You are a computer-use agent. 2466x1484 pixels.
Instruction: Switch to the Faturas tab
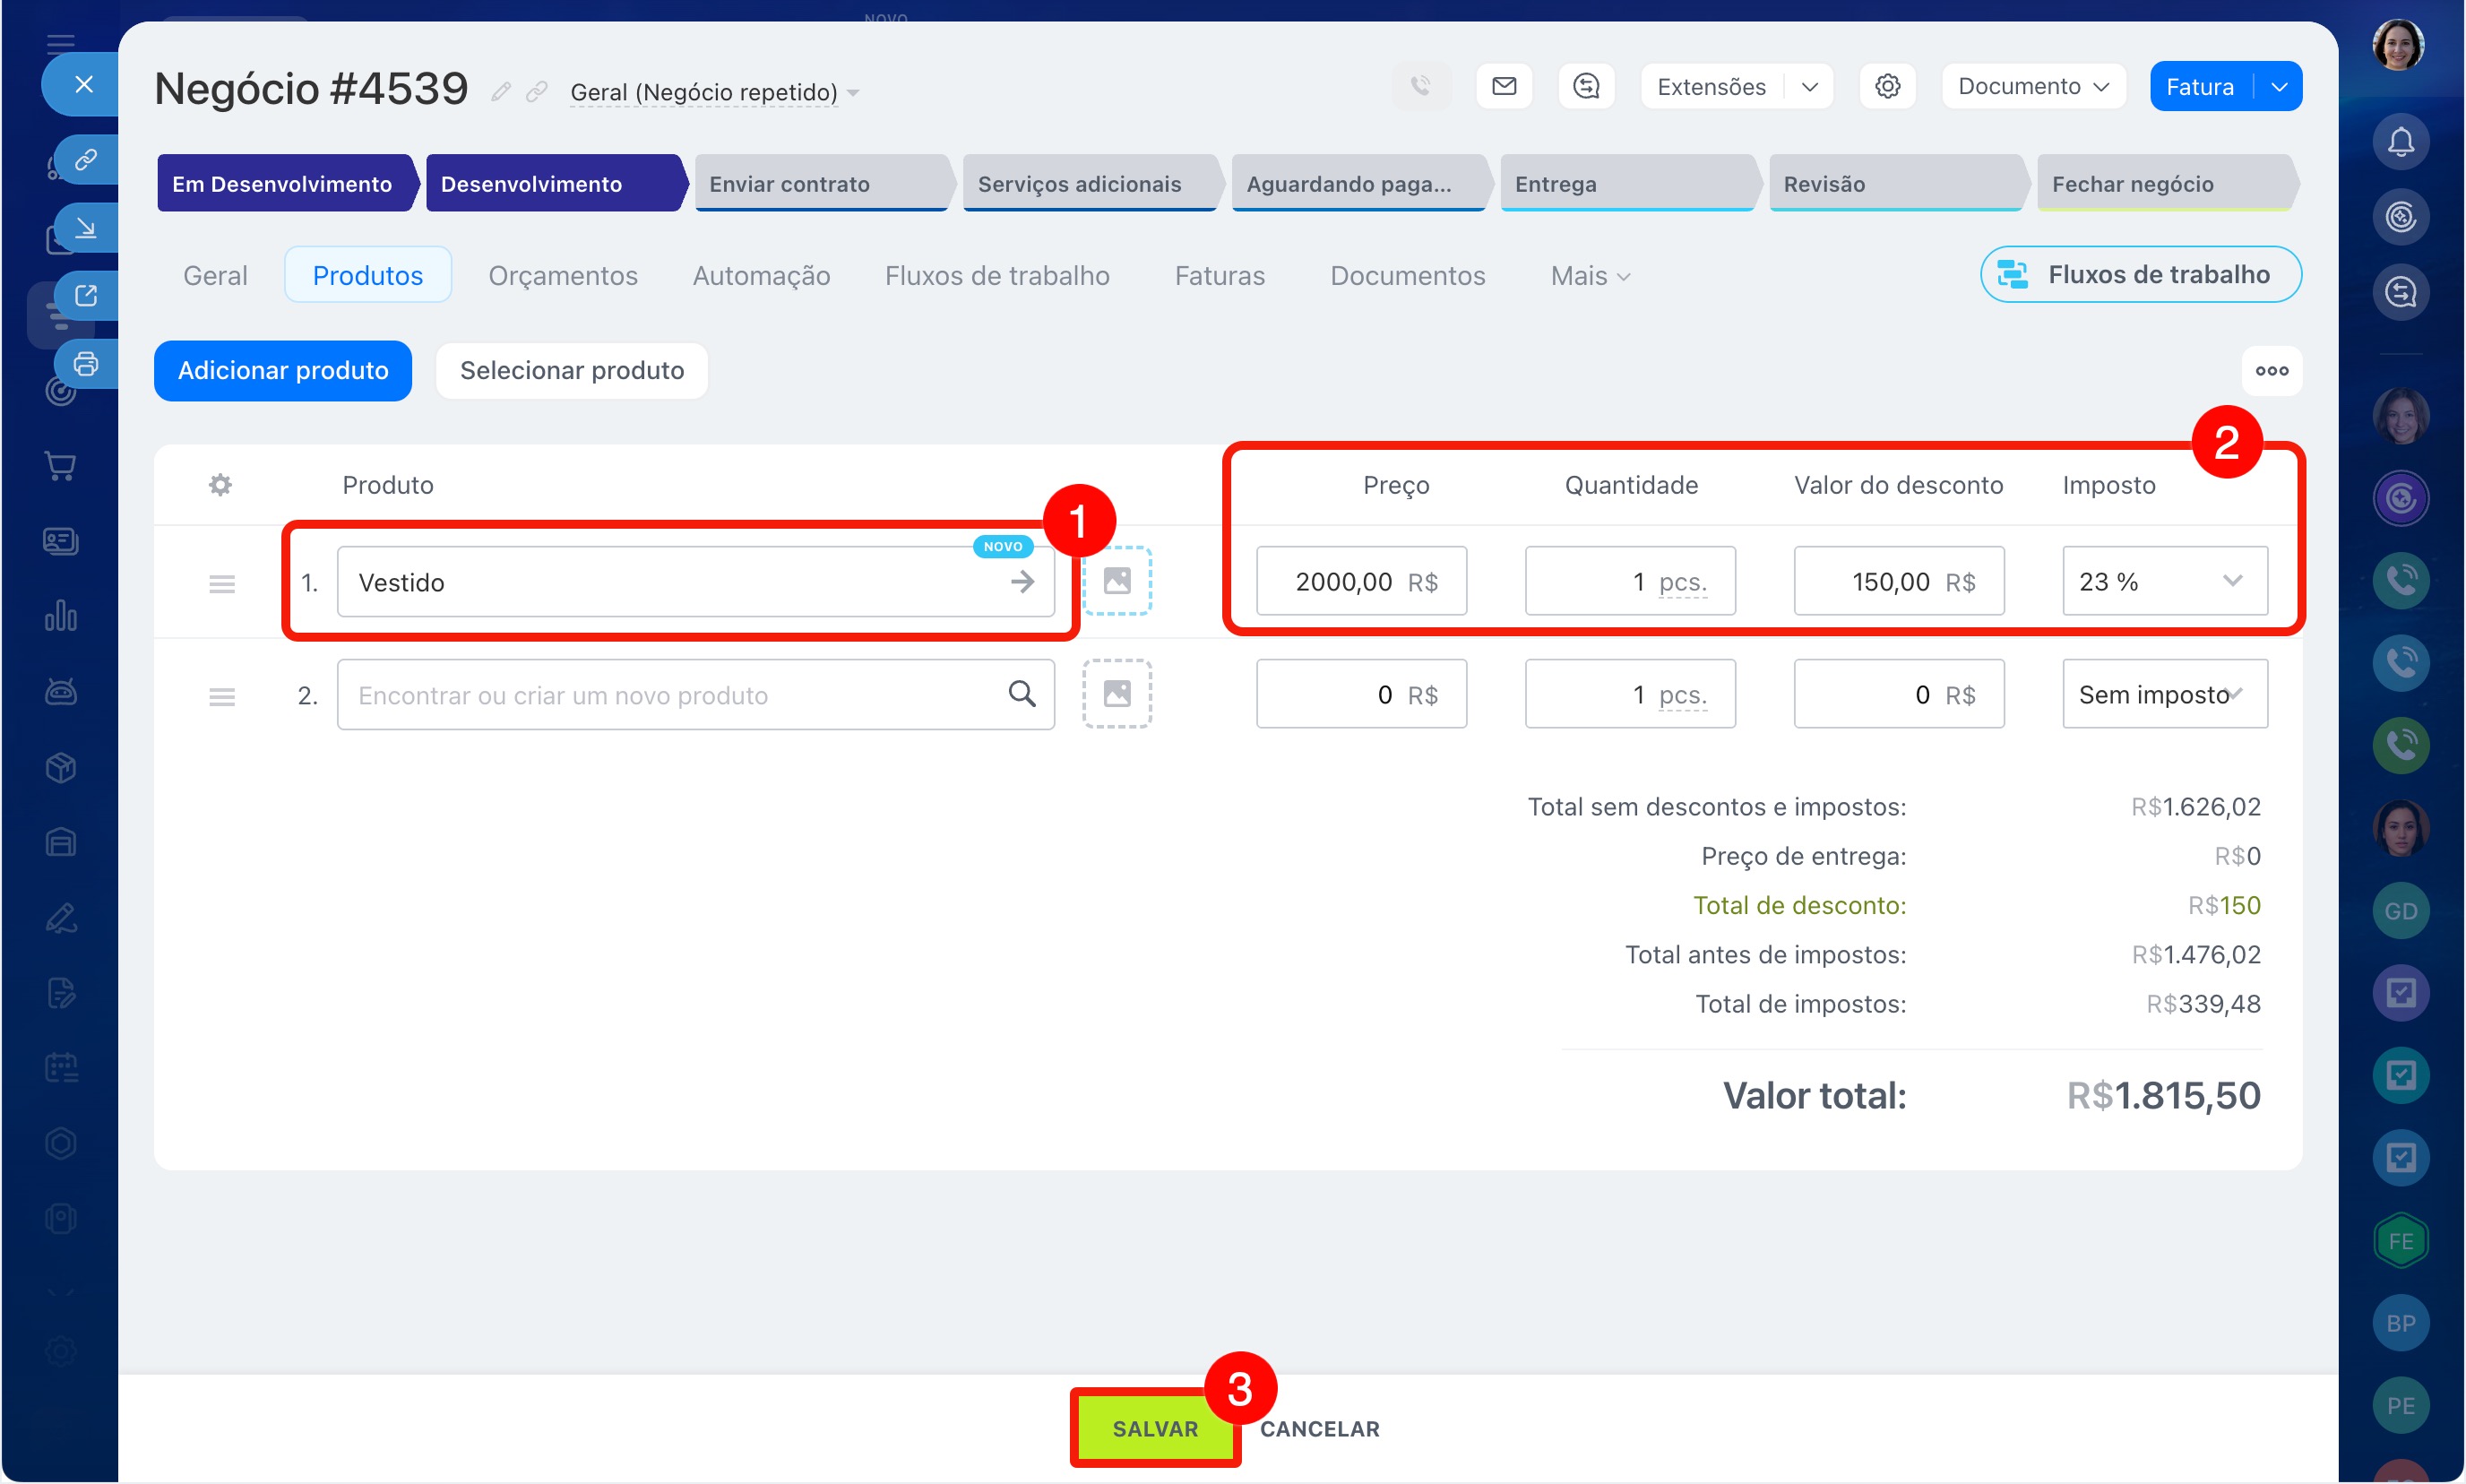pos(1219,276)
